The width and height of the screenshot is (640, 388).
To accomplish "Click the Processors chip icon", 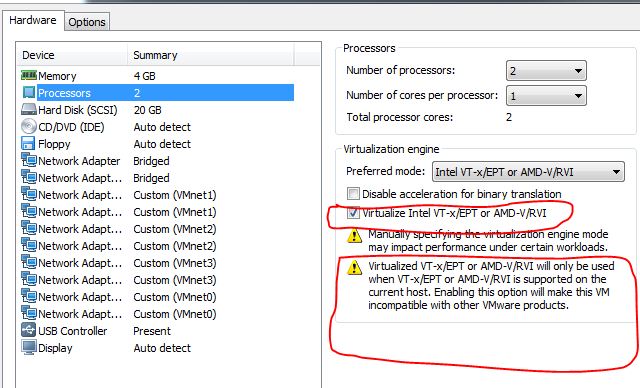I will (x=29, y=93).
